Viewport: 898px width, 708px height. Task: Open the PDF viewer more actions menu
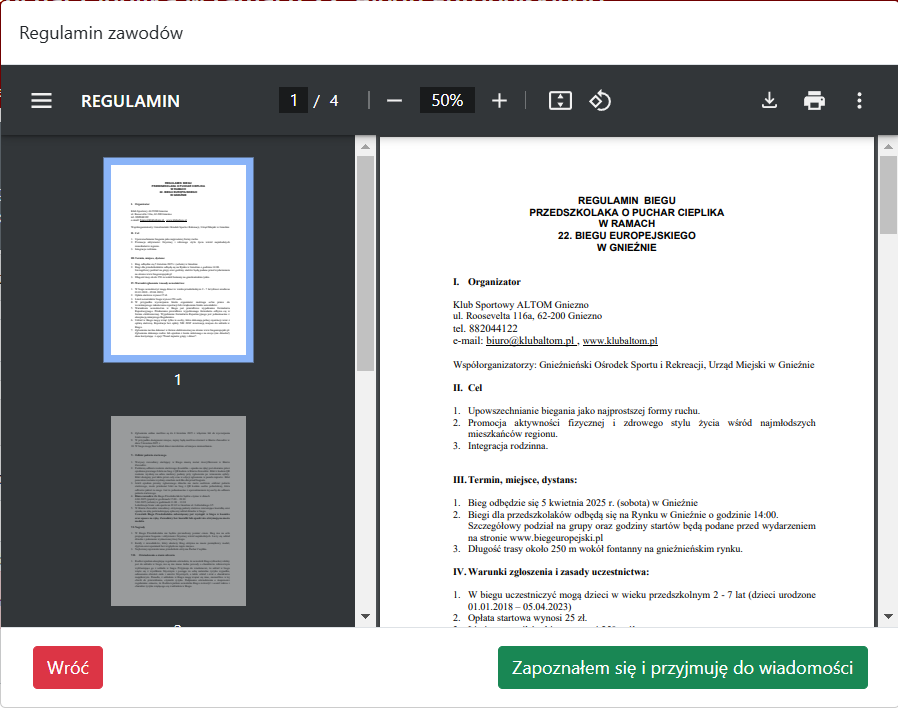coord(859,101)
